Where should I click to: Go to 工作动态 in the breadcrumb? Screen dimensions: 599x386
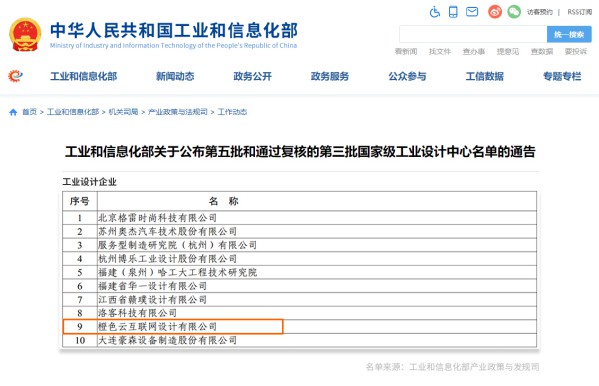point(232,112)
